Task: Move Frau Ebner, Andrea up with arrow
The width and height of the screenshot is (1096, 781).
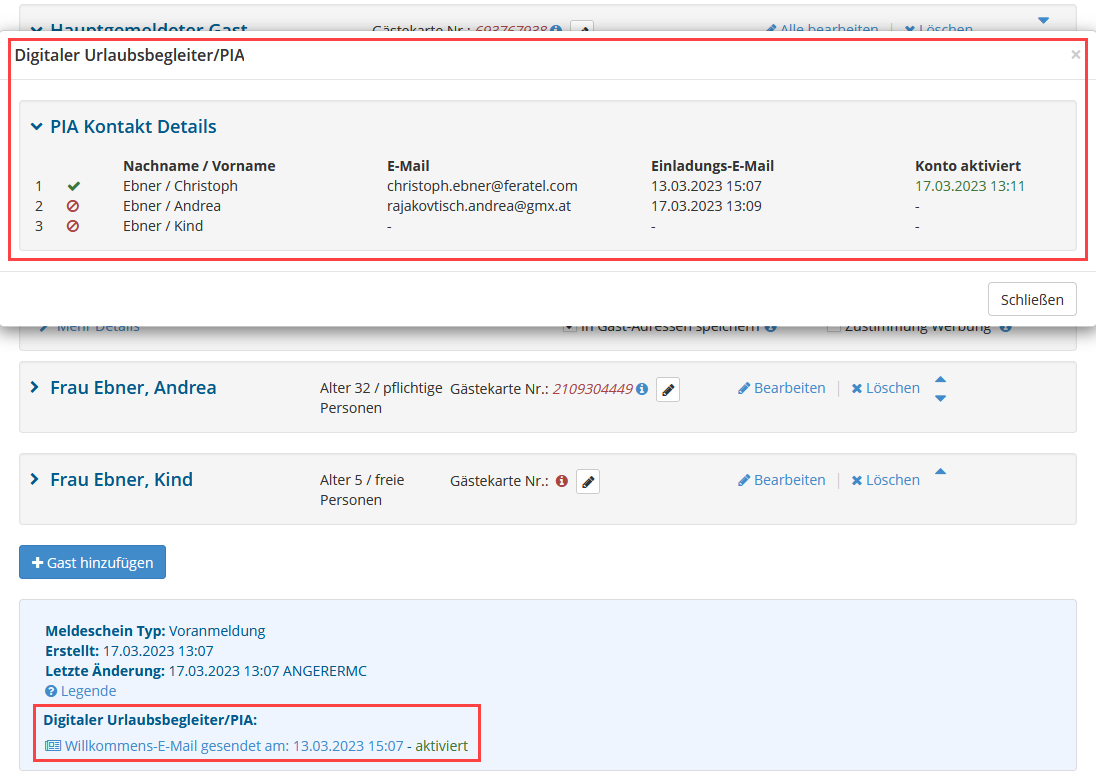Action: tap(941, 380)
